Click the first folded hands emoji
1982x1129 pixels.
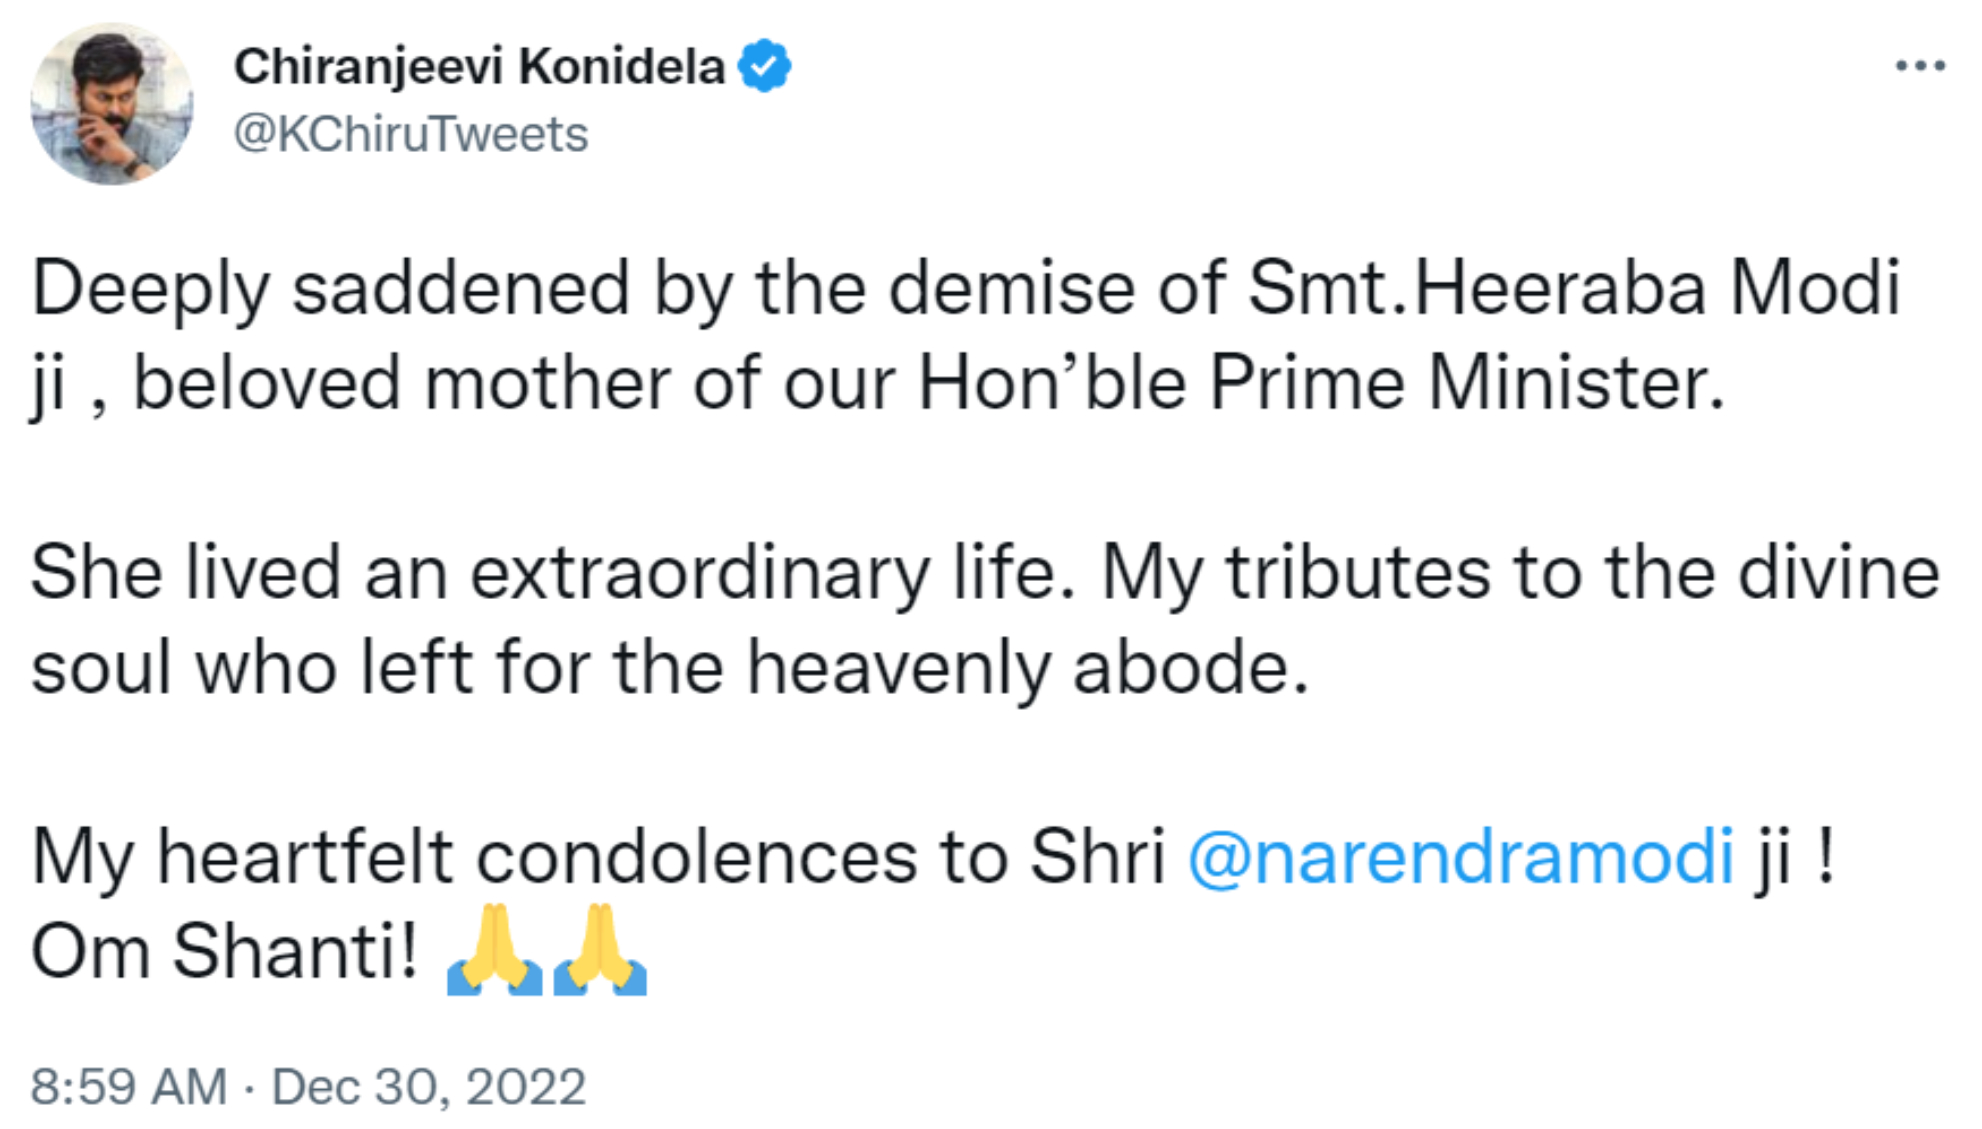494,950
